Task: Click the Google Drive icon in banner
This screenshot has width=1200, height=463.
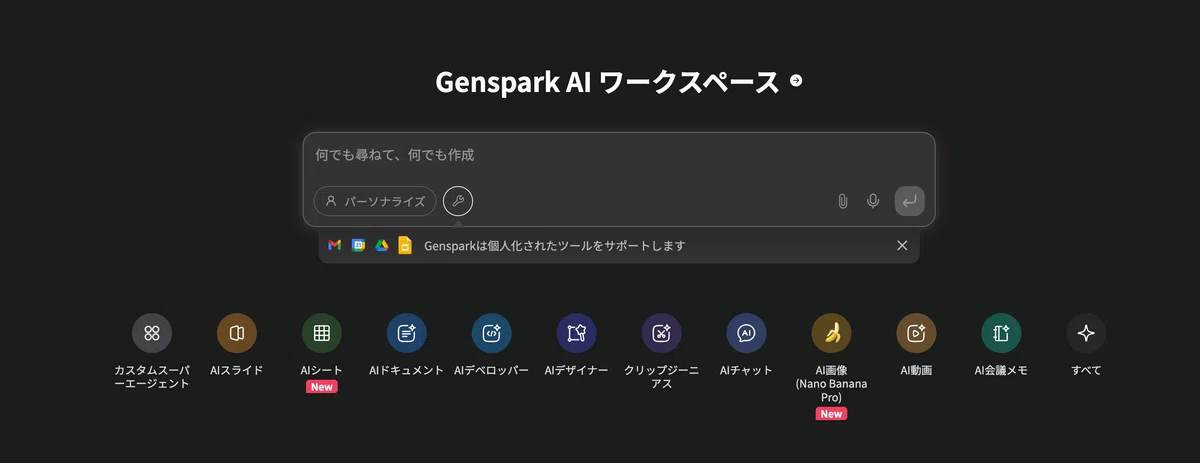Action: click(x=381, y=245)
